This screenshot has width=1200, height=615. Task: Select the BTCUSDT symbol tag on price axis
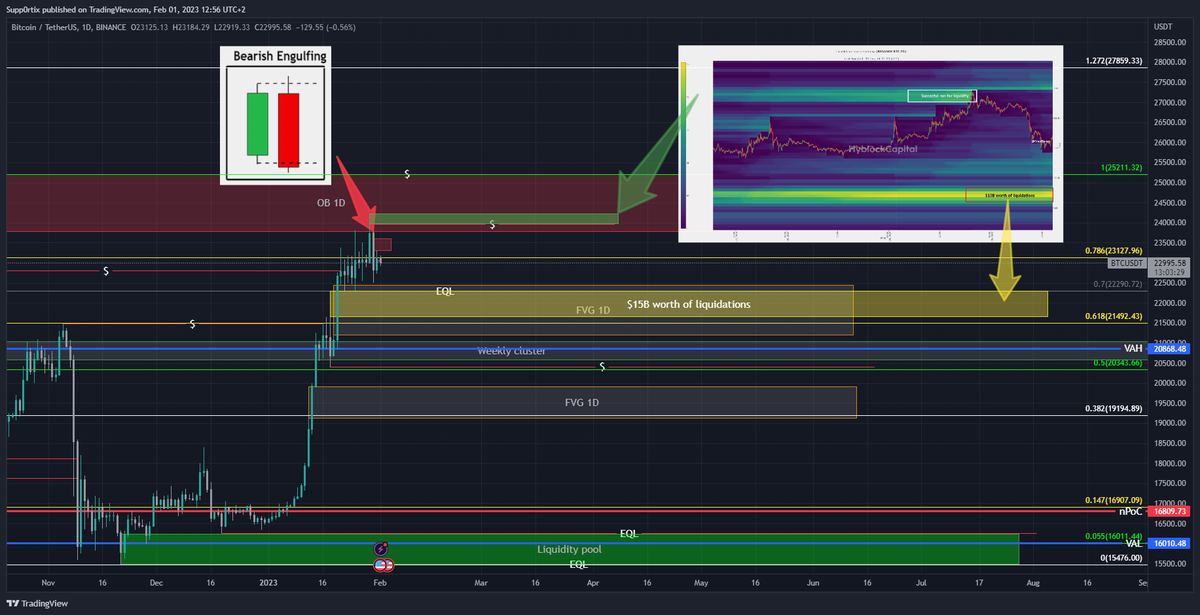[x=1126, y=262]
